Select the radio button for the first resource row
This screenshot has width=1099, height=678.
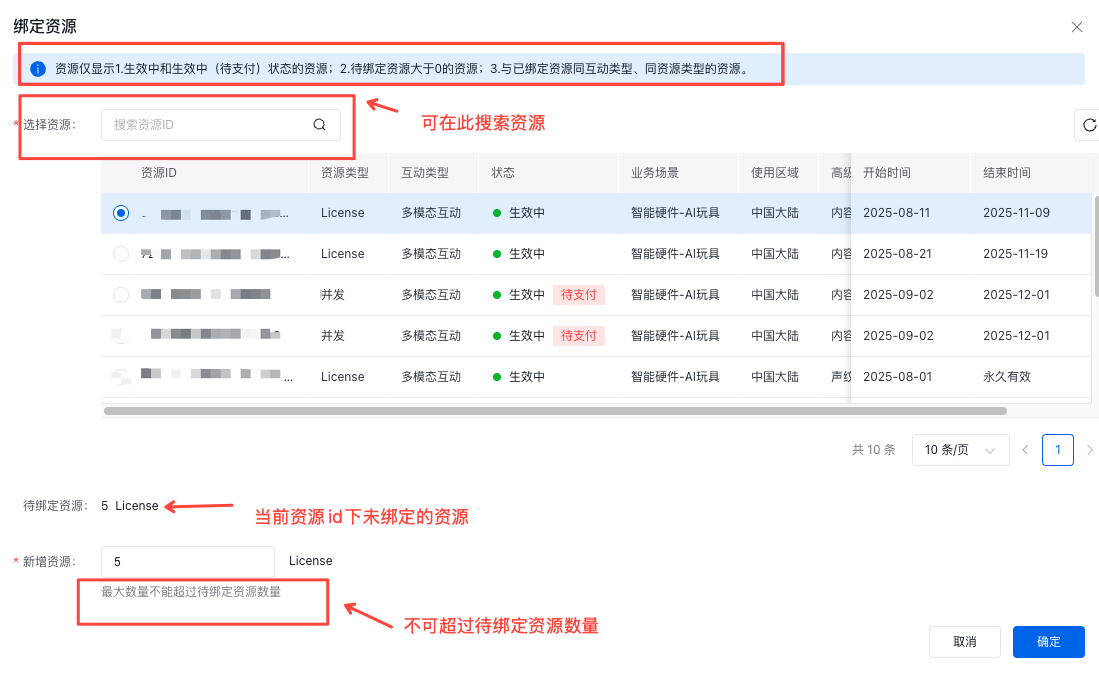click(121, 213)
